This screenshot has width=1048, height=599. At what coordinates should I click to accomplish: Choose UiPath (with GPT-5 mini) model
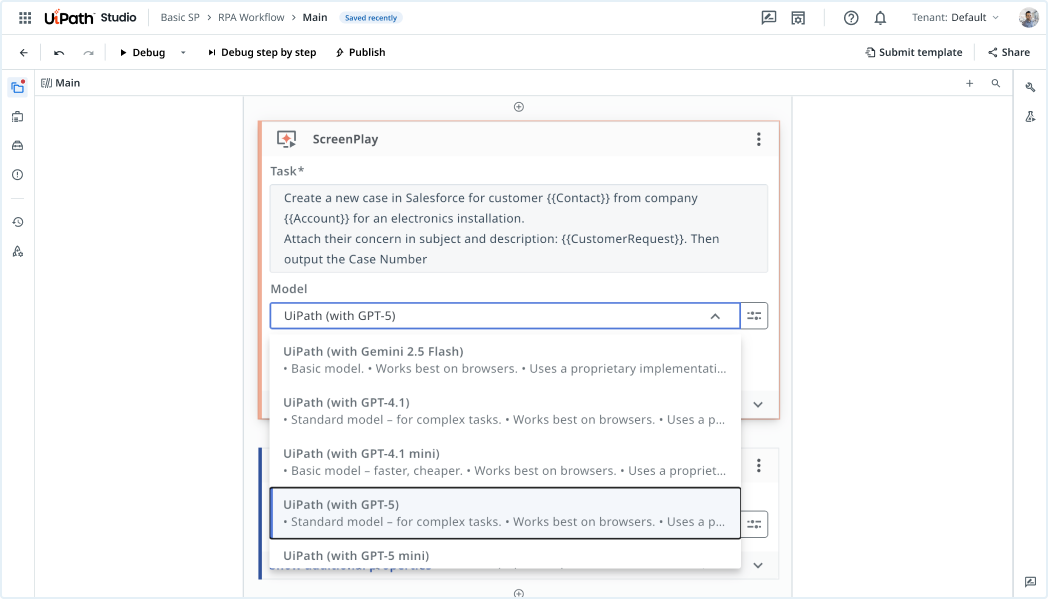(505, 555)
